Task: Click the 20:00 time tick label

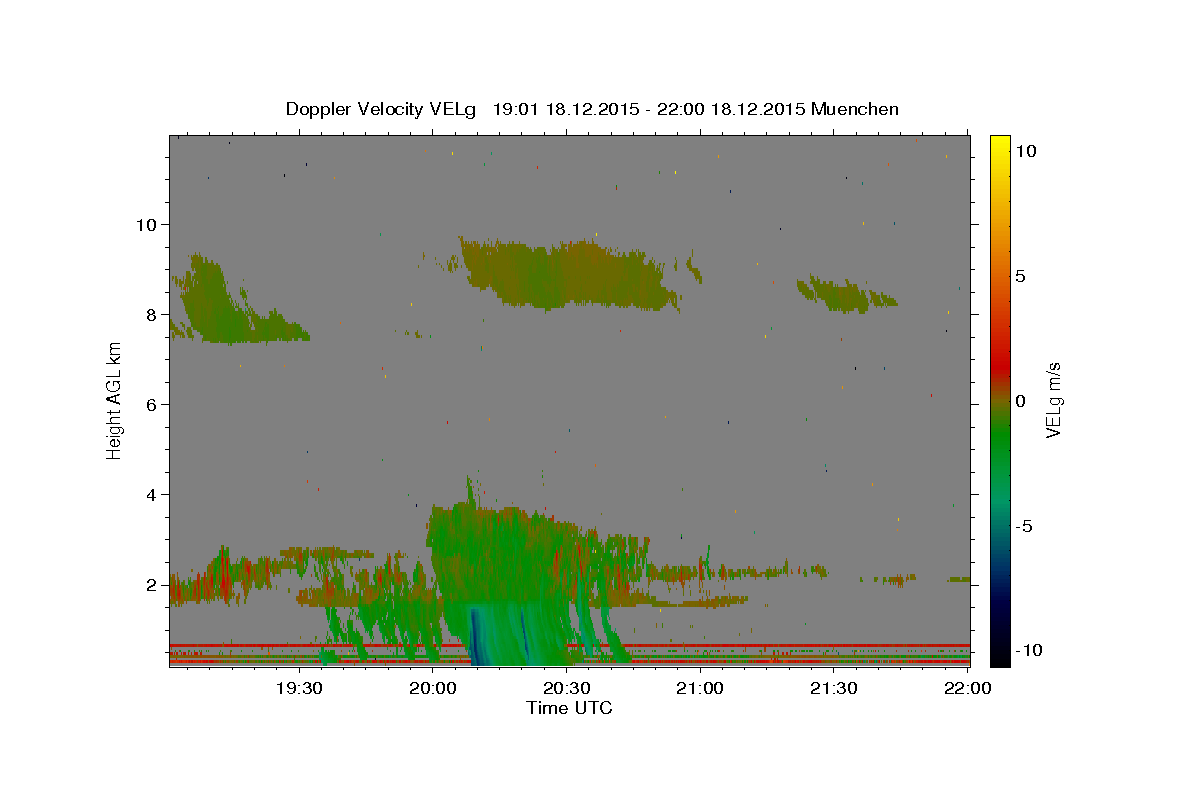Action: [433, 688]
